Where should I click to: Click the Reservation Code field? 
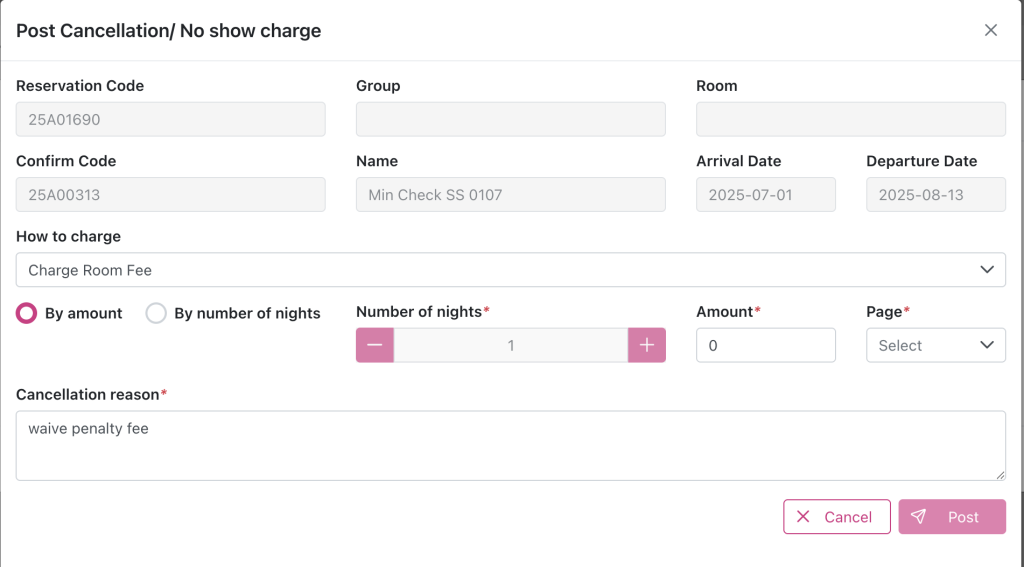tap(170, 119)
